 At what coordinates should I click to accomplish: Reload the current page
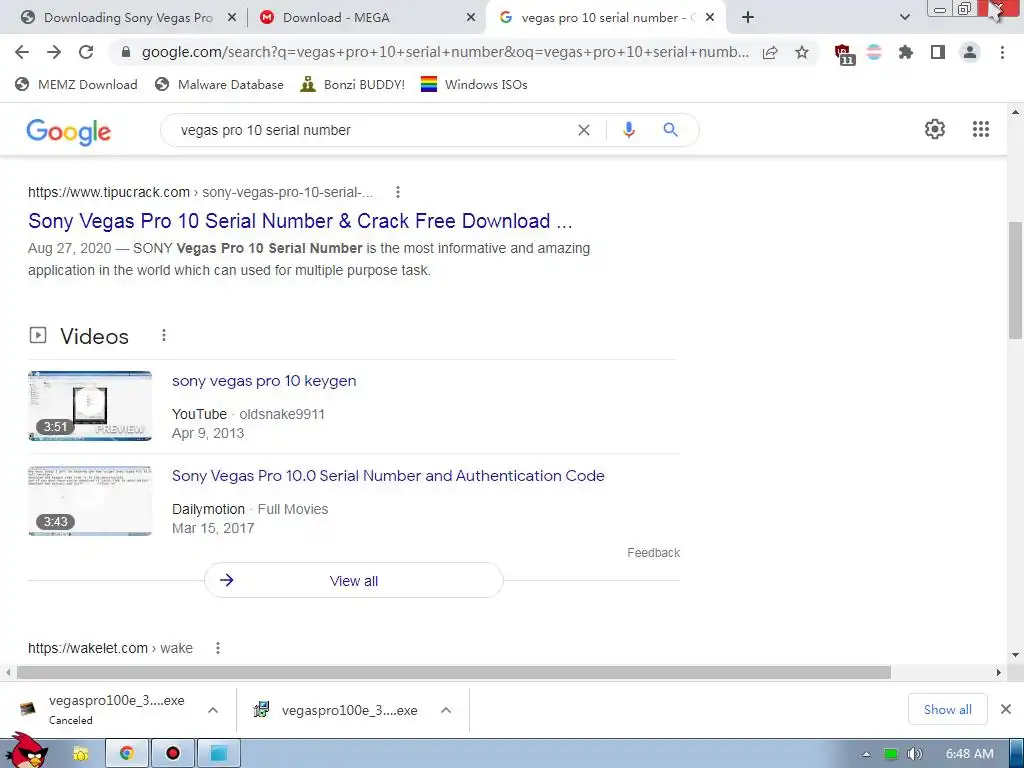coord(86,52)
